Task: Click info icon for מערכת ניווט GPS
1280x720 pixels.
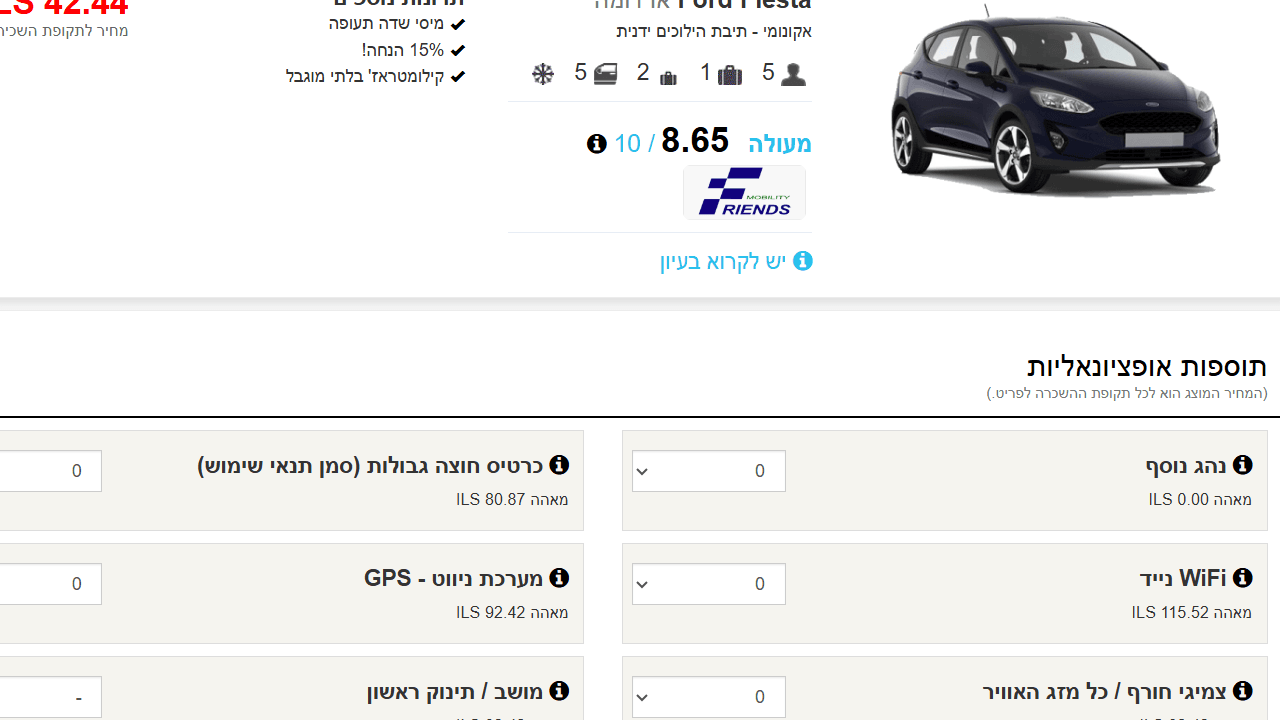Action: tap(559, 578)
